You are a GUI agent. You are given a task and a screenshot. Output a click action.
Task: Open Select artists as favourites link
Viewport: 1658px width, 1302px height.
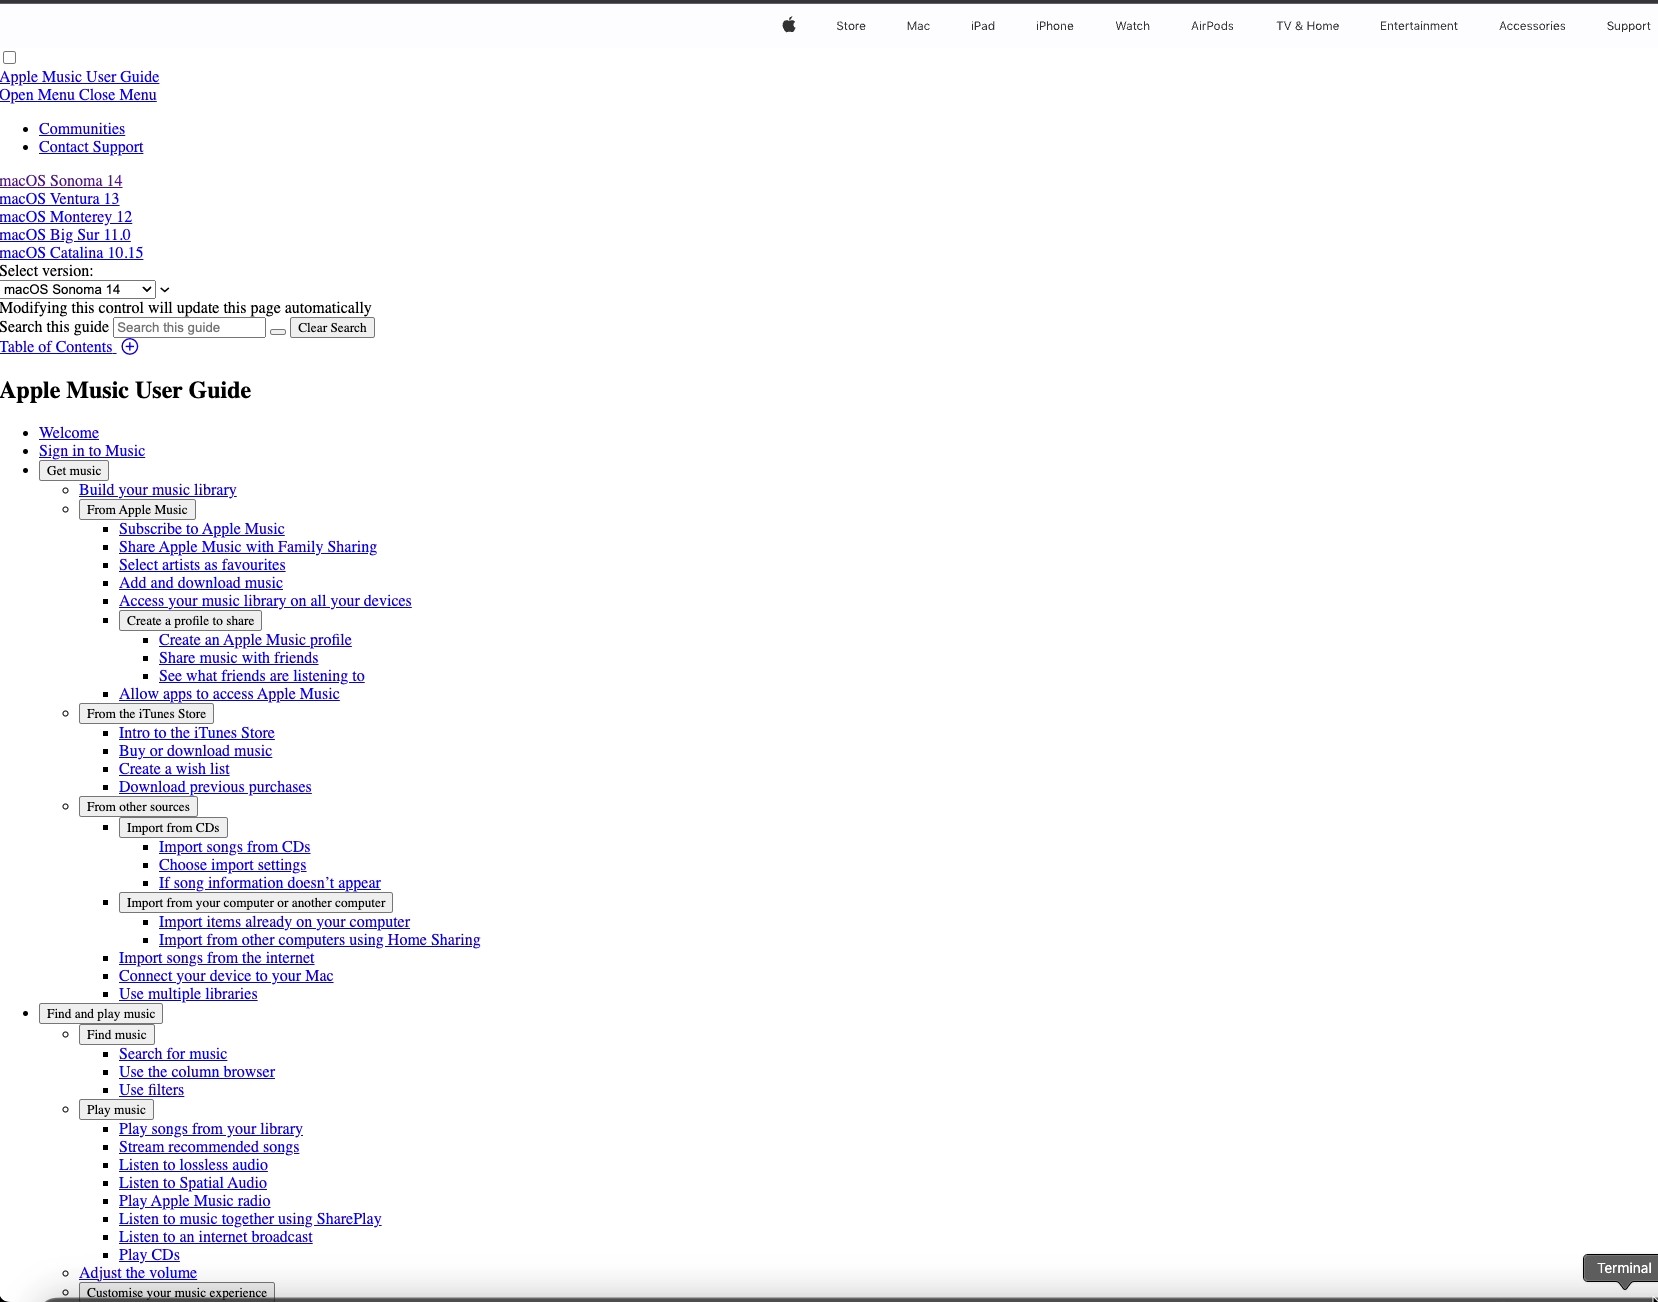point(202,565)
